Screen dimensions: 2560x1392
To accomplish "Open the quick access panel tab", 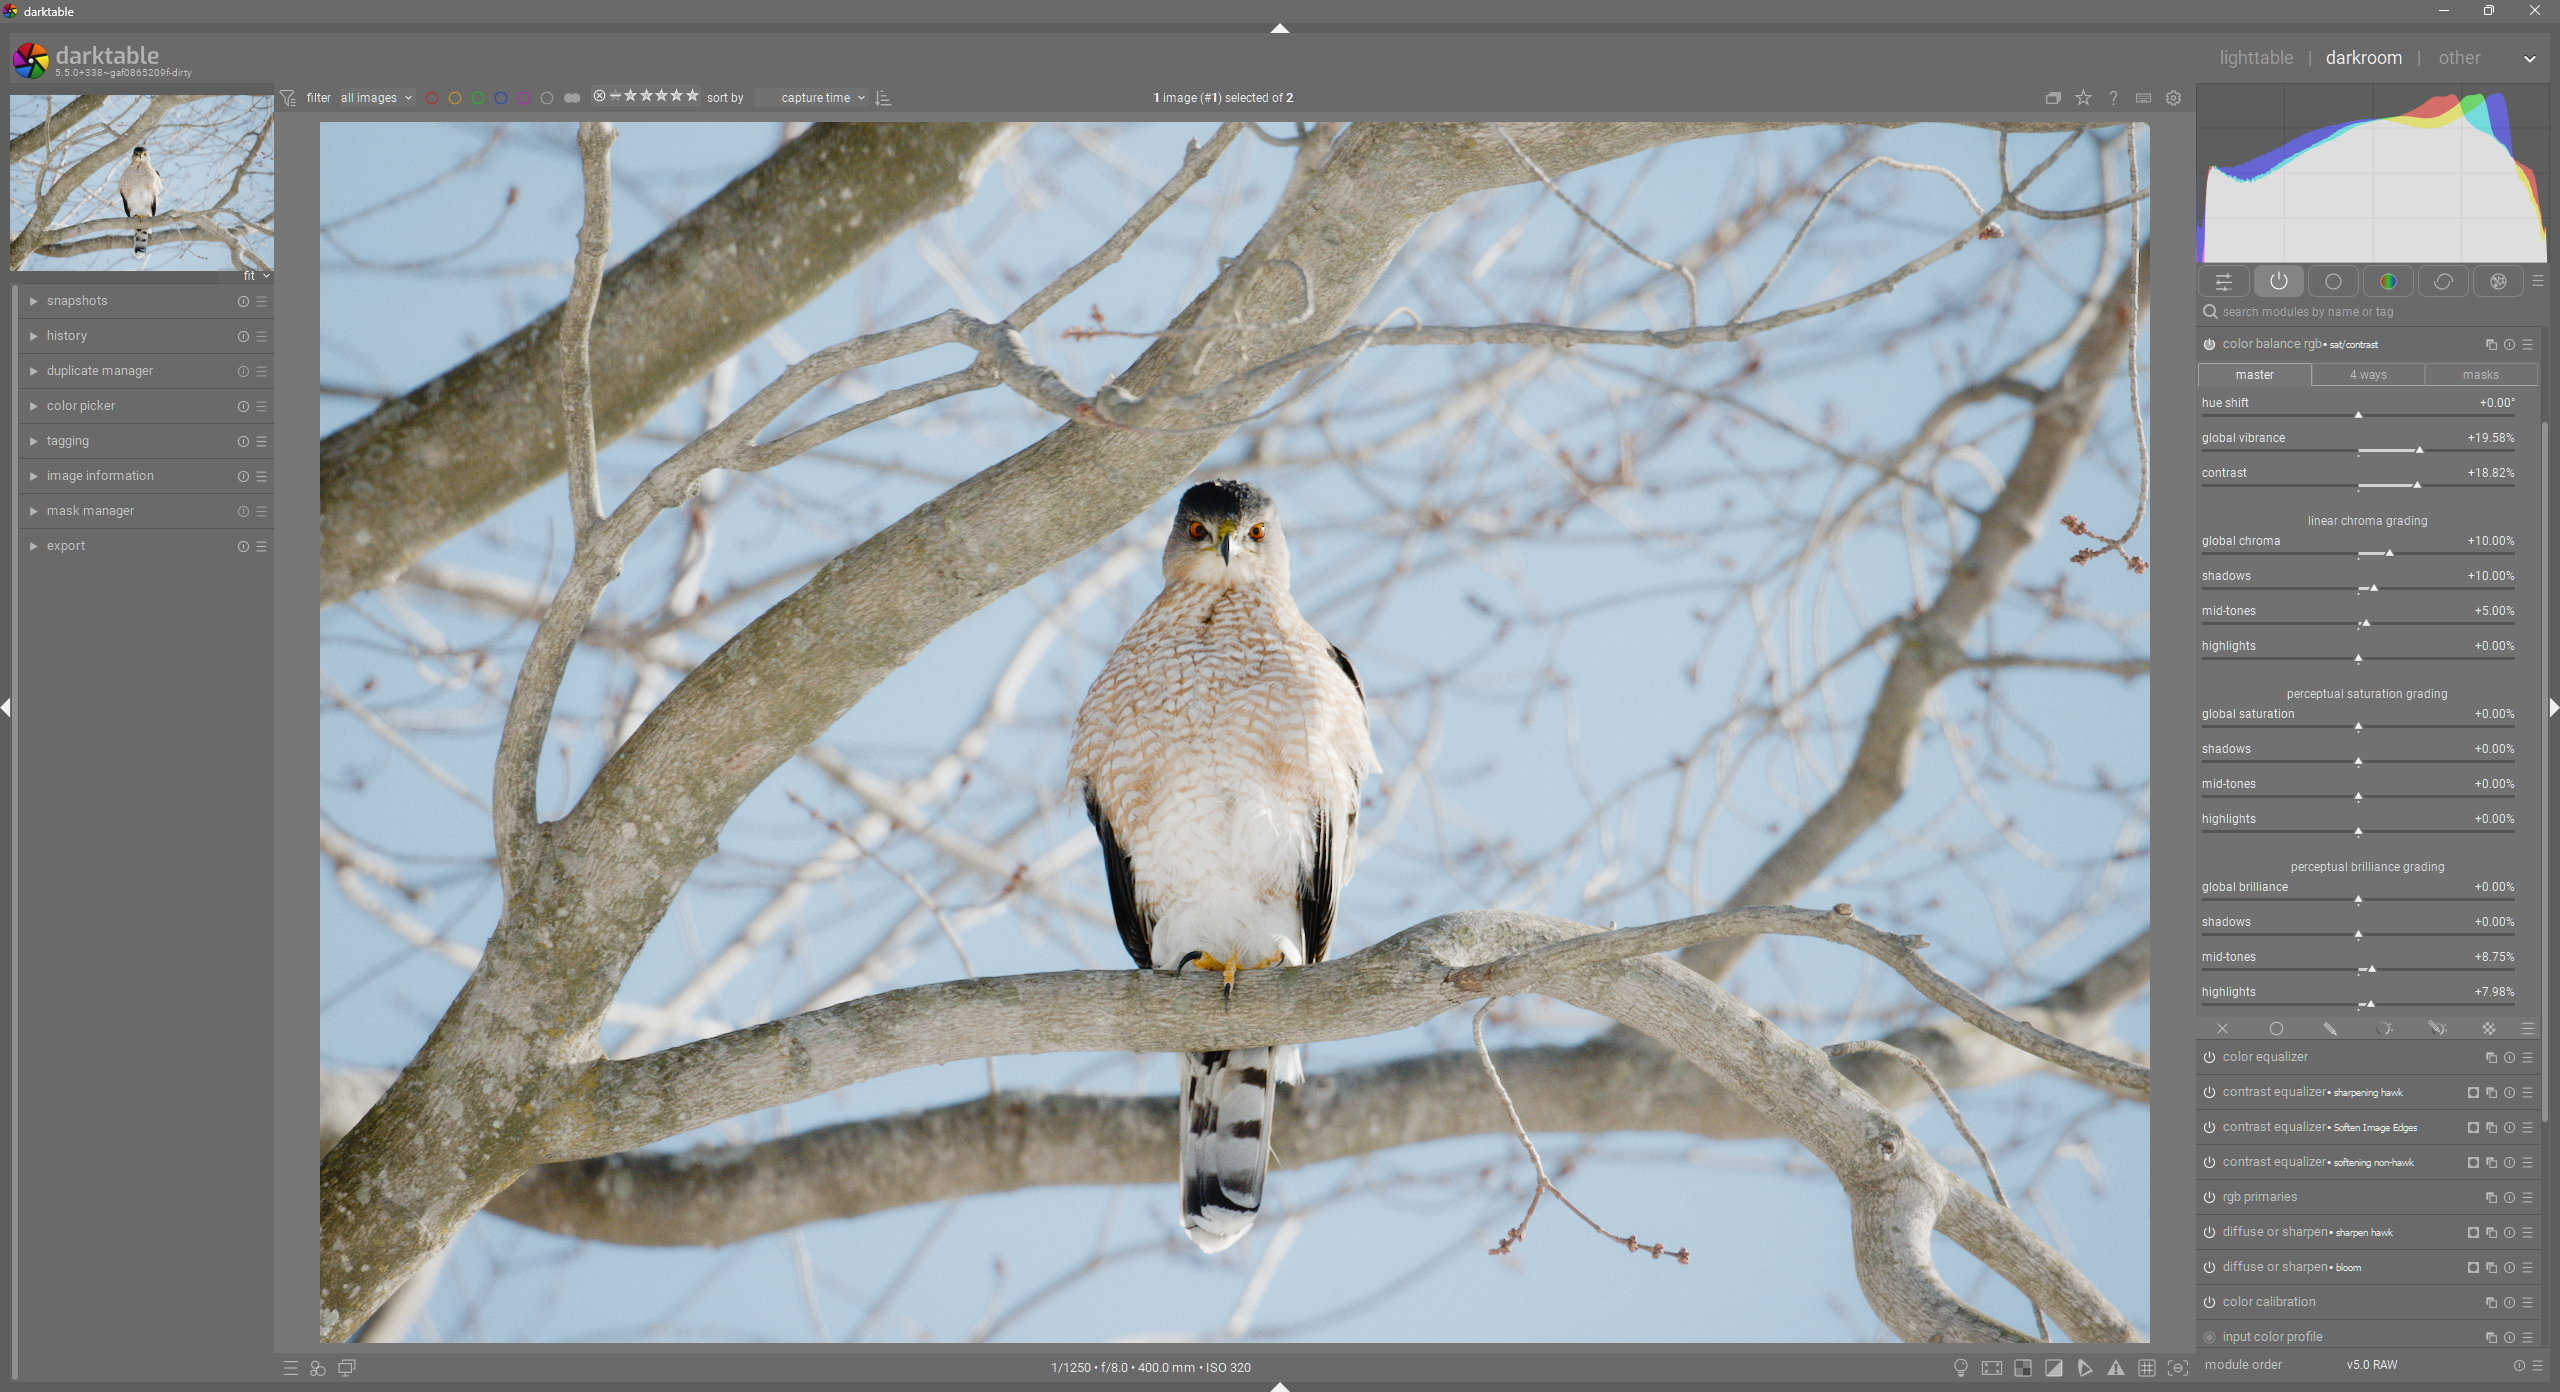I will tap(2223, 282).
